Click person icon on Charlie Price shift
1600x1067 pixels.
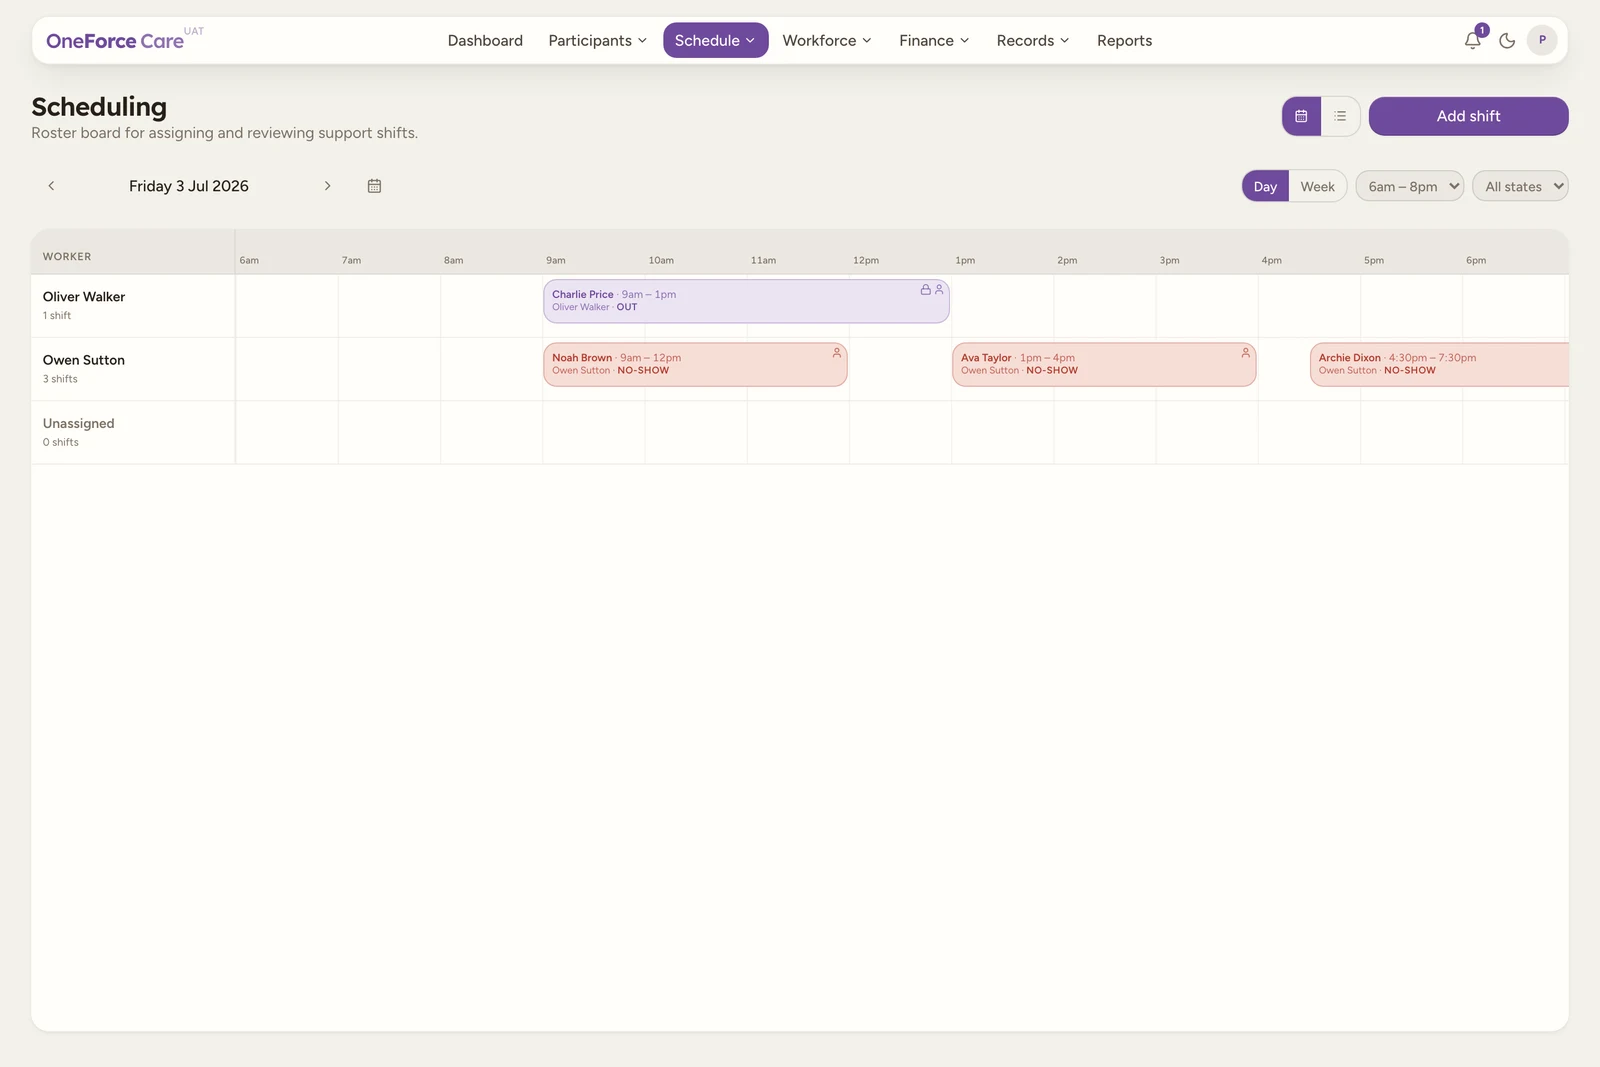pos(939,290)
